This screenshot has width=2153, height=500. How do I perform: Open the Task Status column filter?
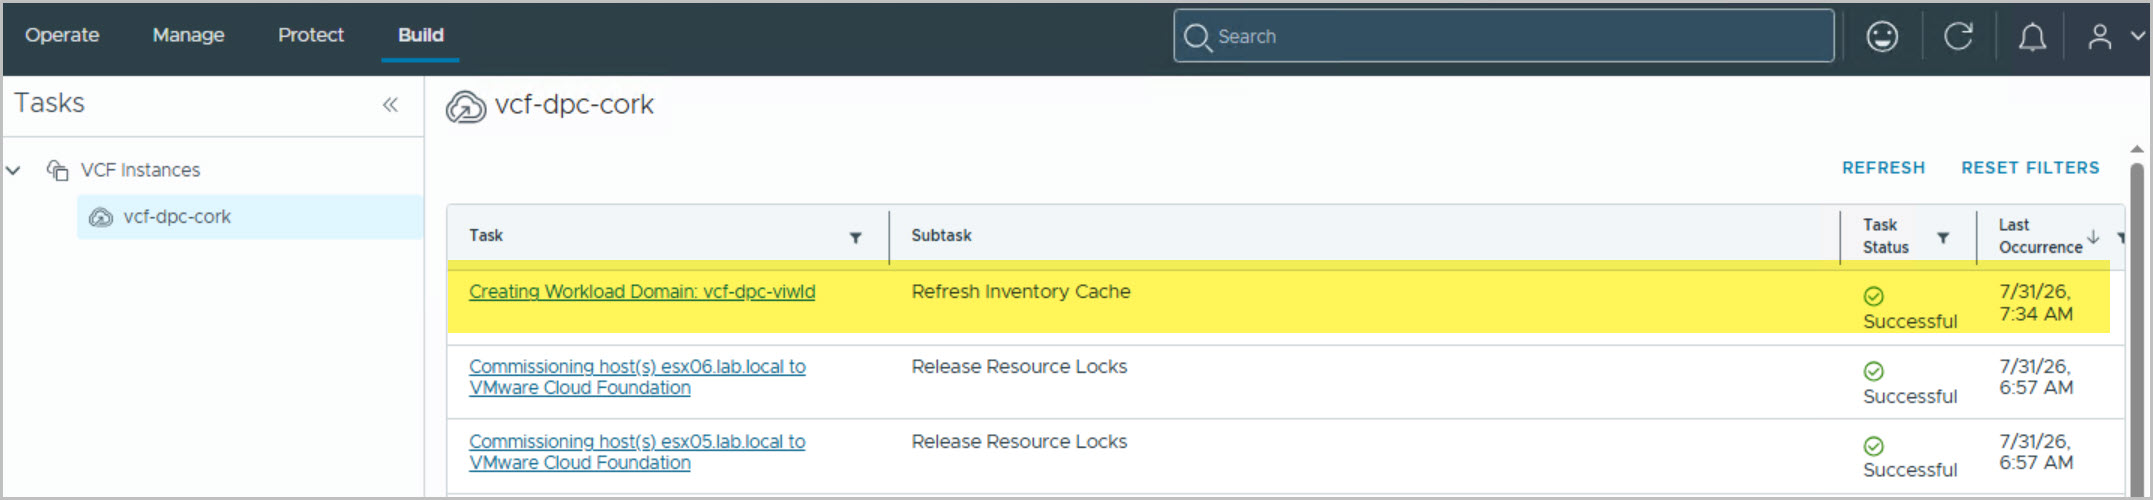pyautogui.click(x=1942, y=237)
